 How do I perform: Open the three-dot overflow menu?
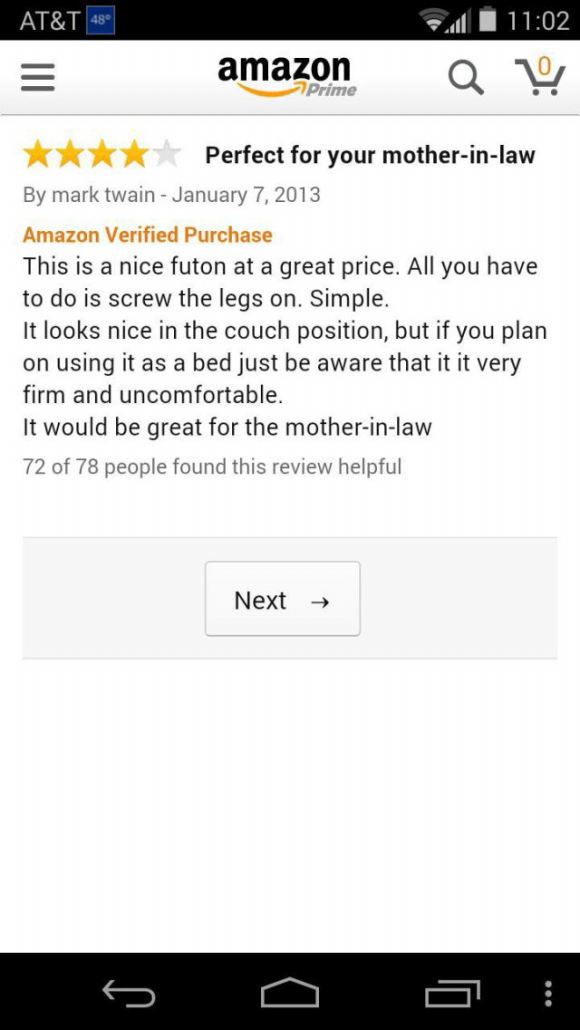(x=549, y=993)
